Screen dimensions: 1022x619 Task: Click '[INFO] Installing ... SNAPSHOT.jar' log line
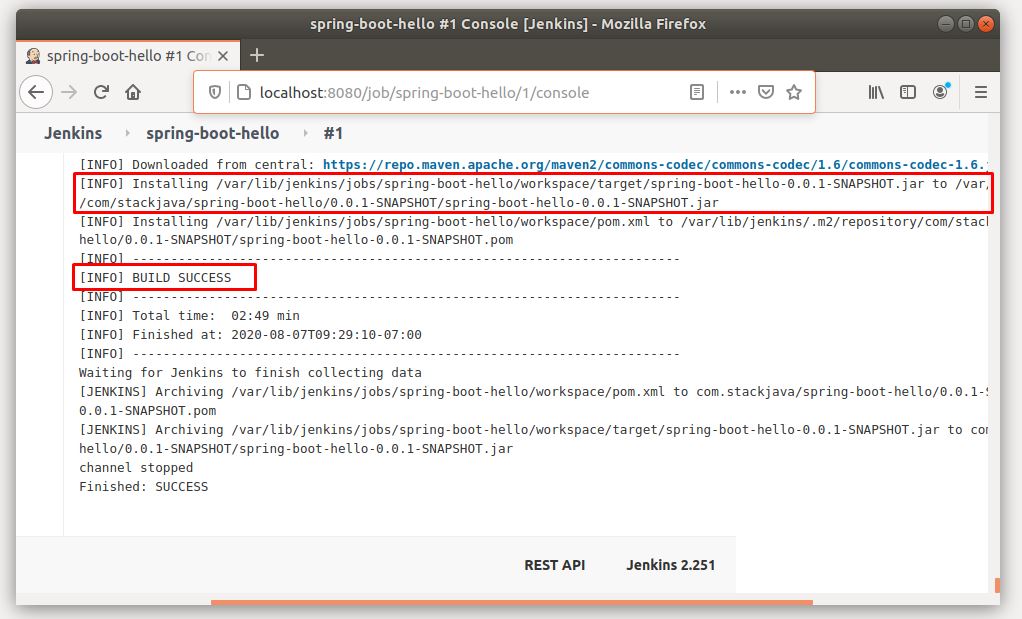click(x=533, y=193)
